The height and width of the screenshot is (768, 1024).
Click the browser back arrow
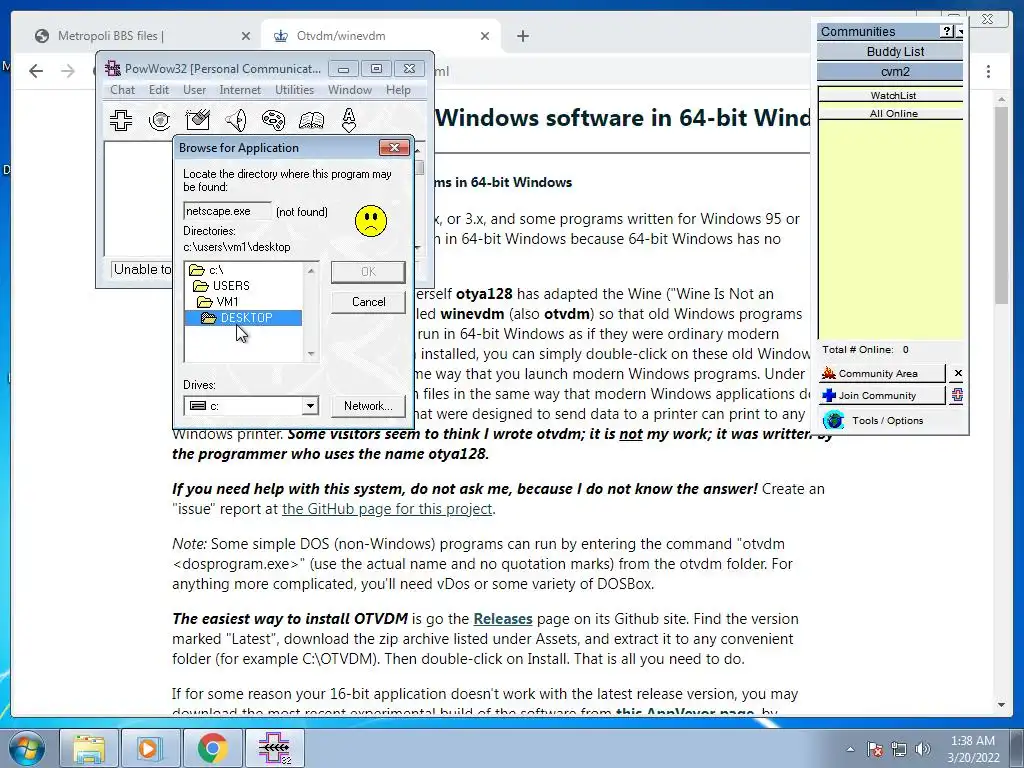click(x=36, y=71)
